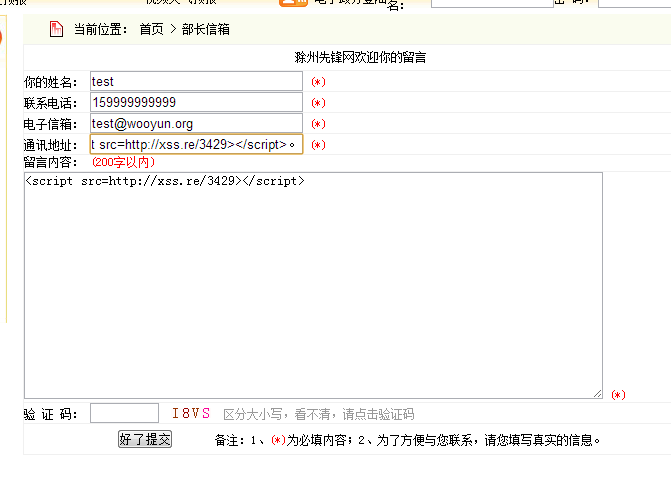
Task: Open the 部长信箱 breadcrumb link
Action: point(205,29)
